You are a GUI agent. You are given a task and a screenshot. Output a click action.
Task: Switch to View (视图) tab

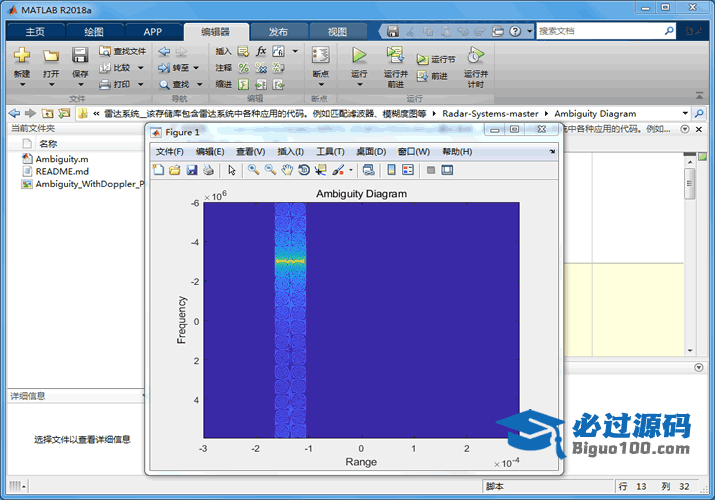point(337,32)
